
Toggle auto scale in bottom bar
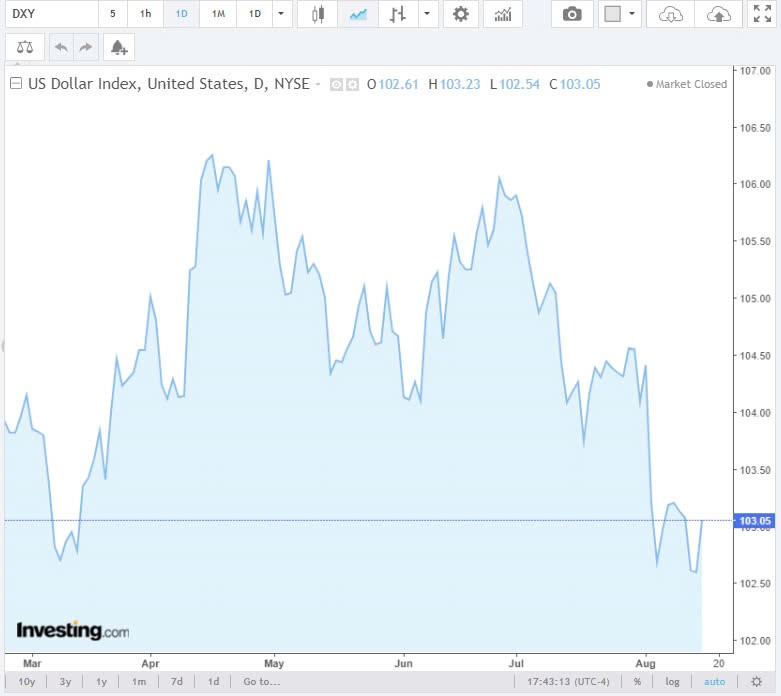click(714, 682)
